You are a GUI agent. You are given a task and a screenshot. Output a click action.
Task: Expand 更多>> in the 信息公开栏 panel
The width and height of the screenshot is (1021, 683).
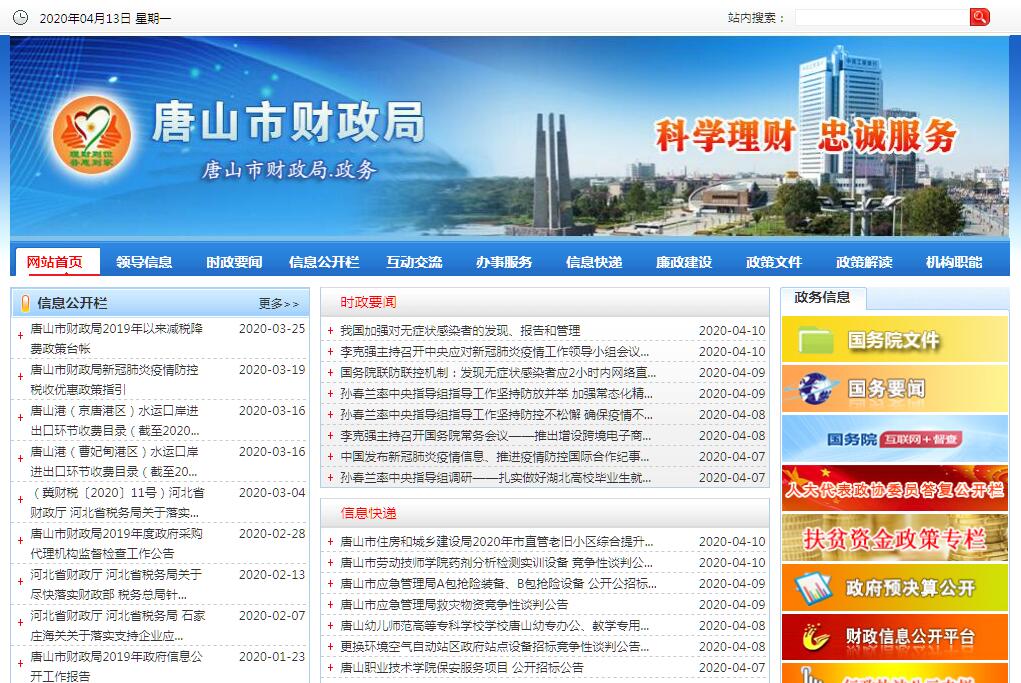click(278, 303)
